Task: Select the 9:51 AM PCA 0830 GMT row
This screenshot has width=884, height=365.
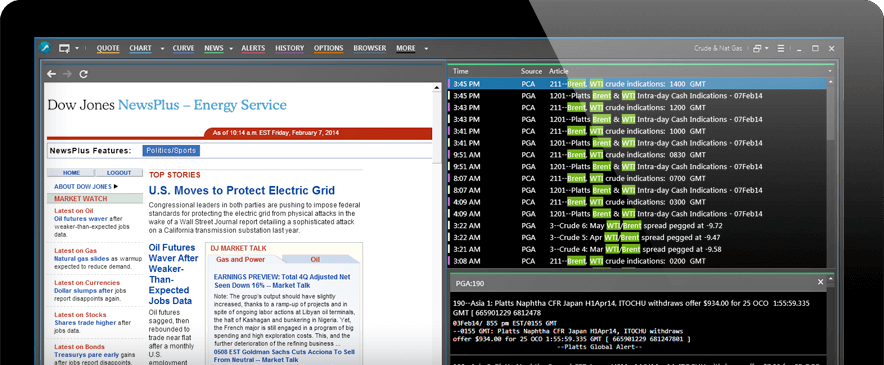Action: pos(638,155)
